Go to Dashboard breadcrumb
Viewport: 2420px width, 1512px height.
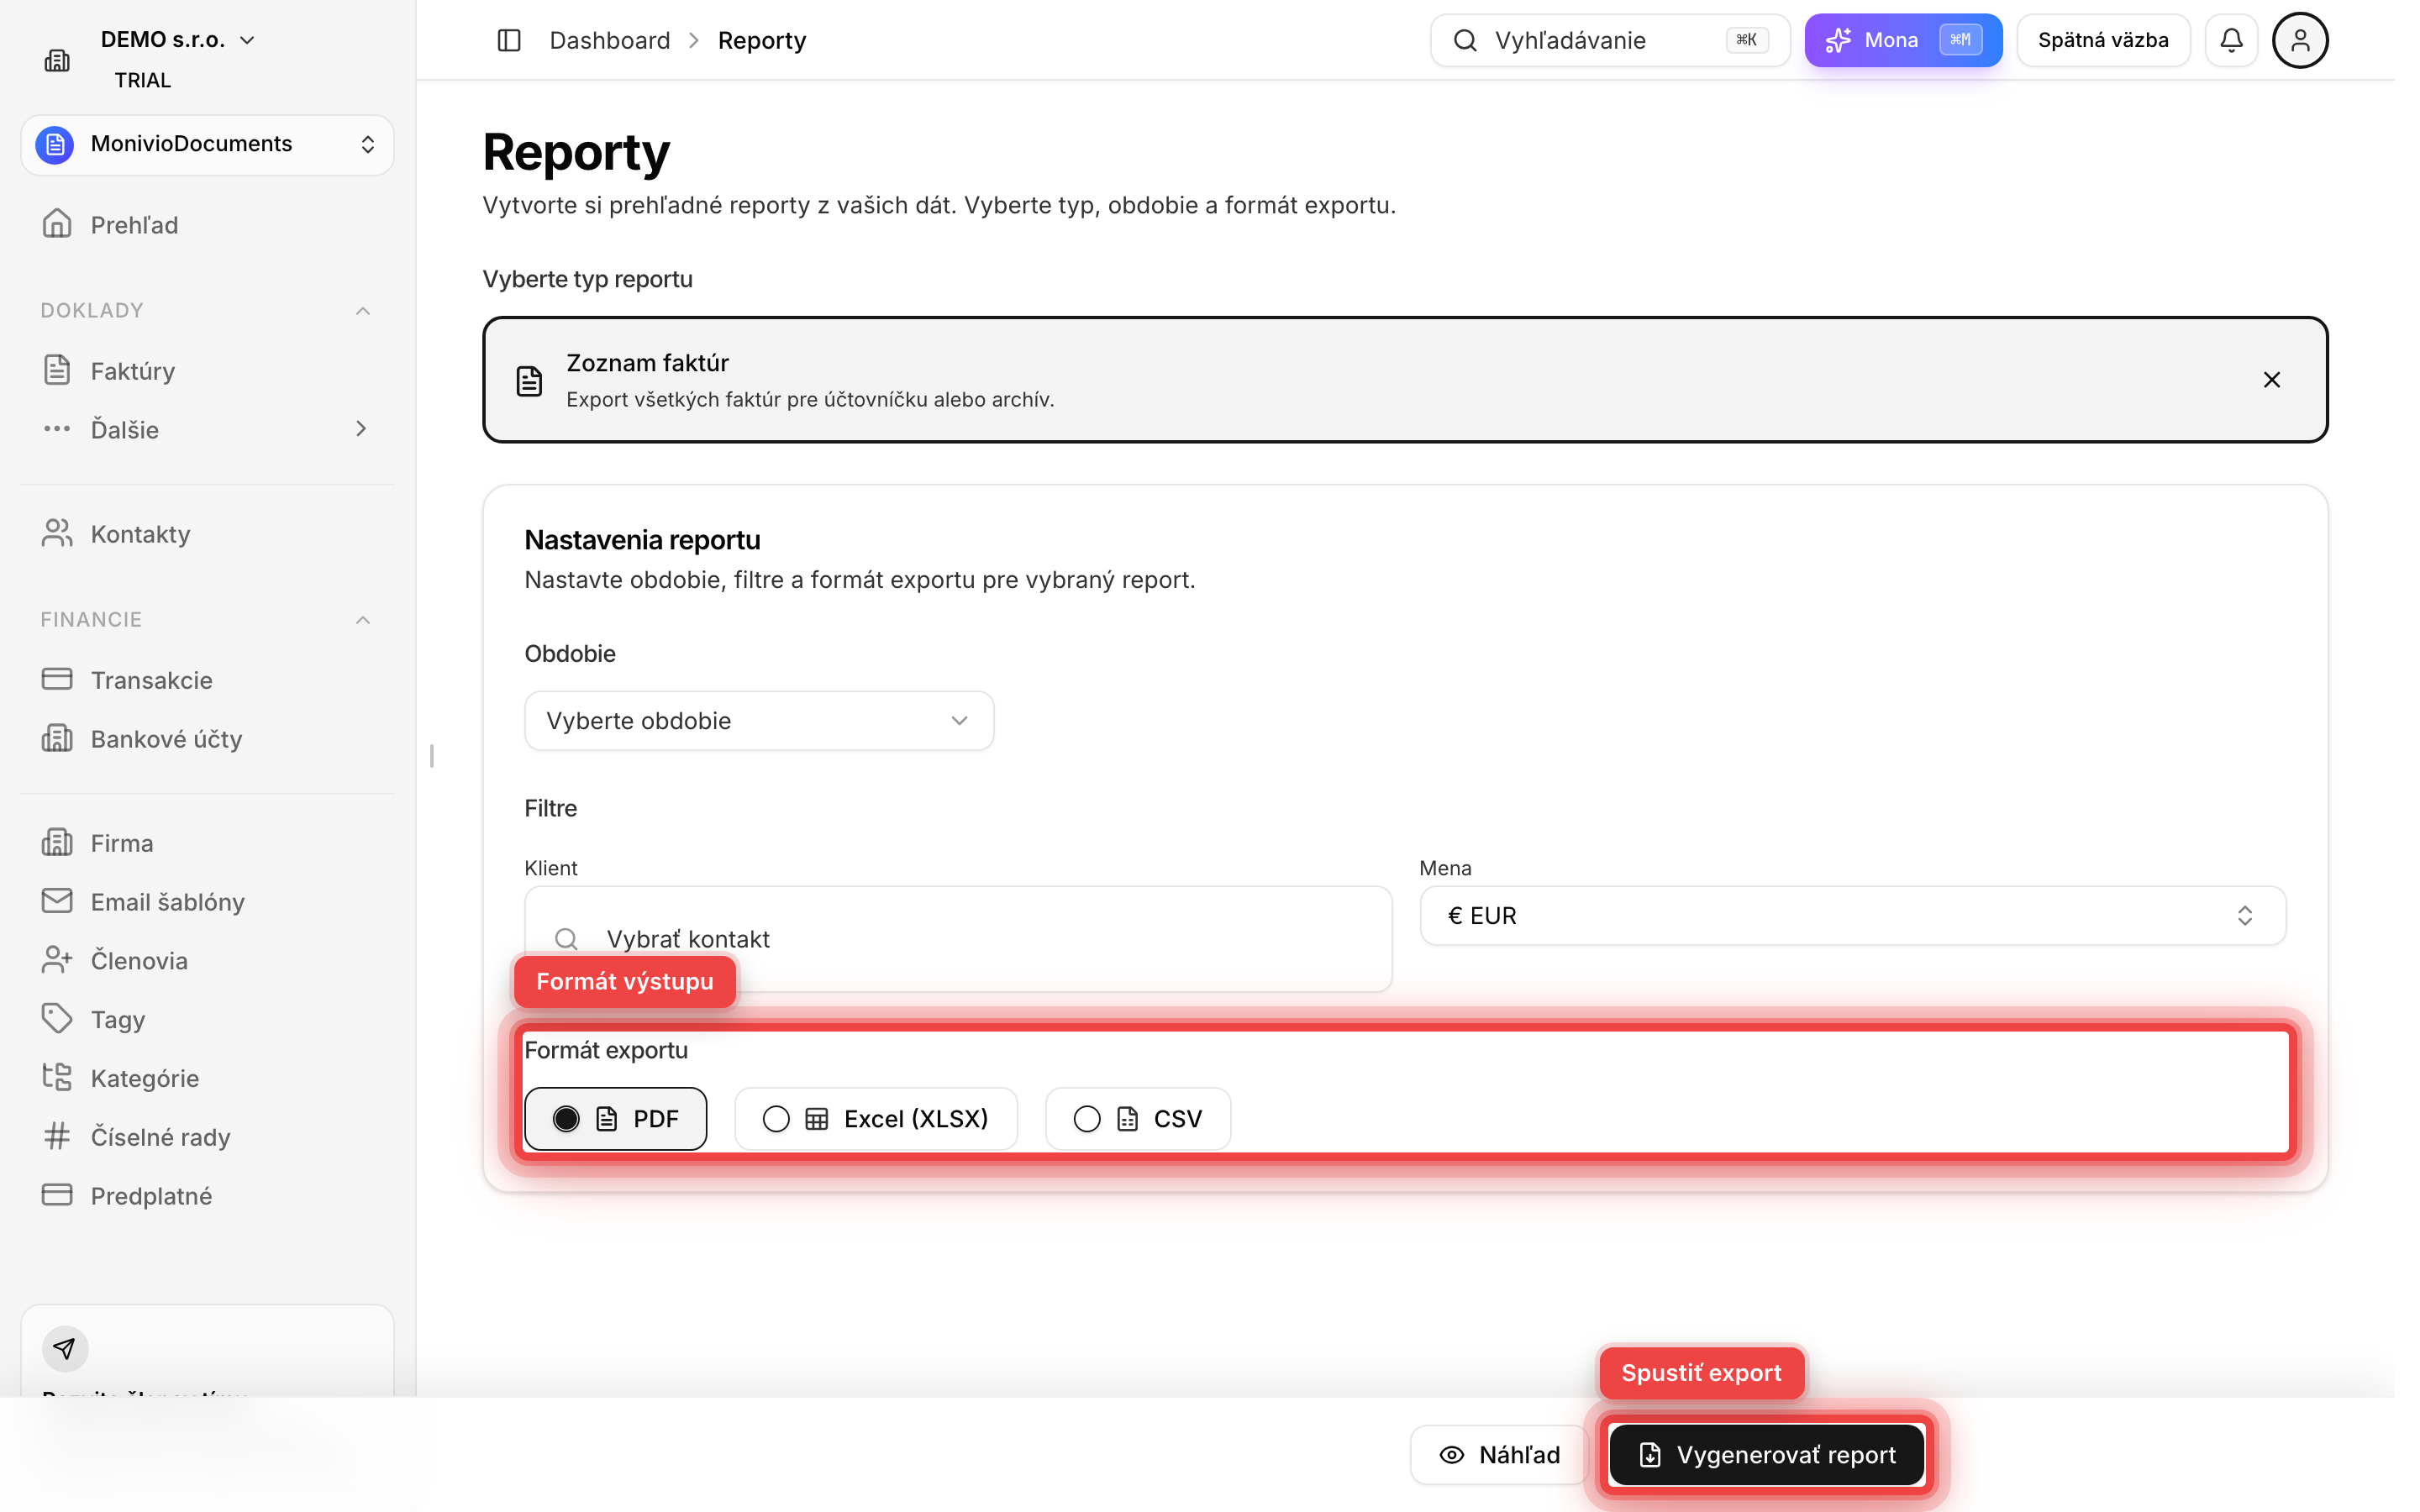point(609,40)
